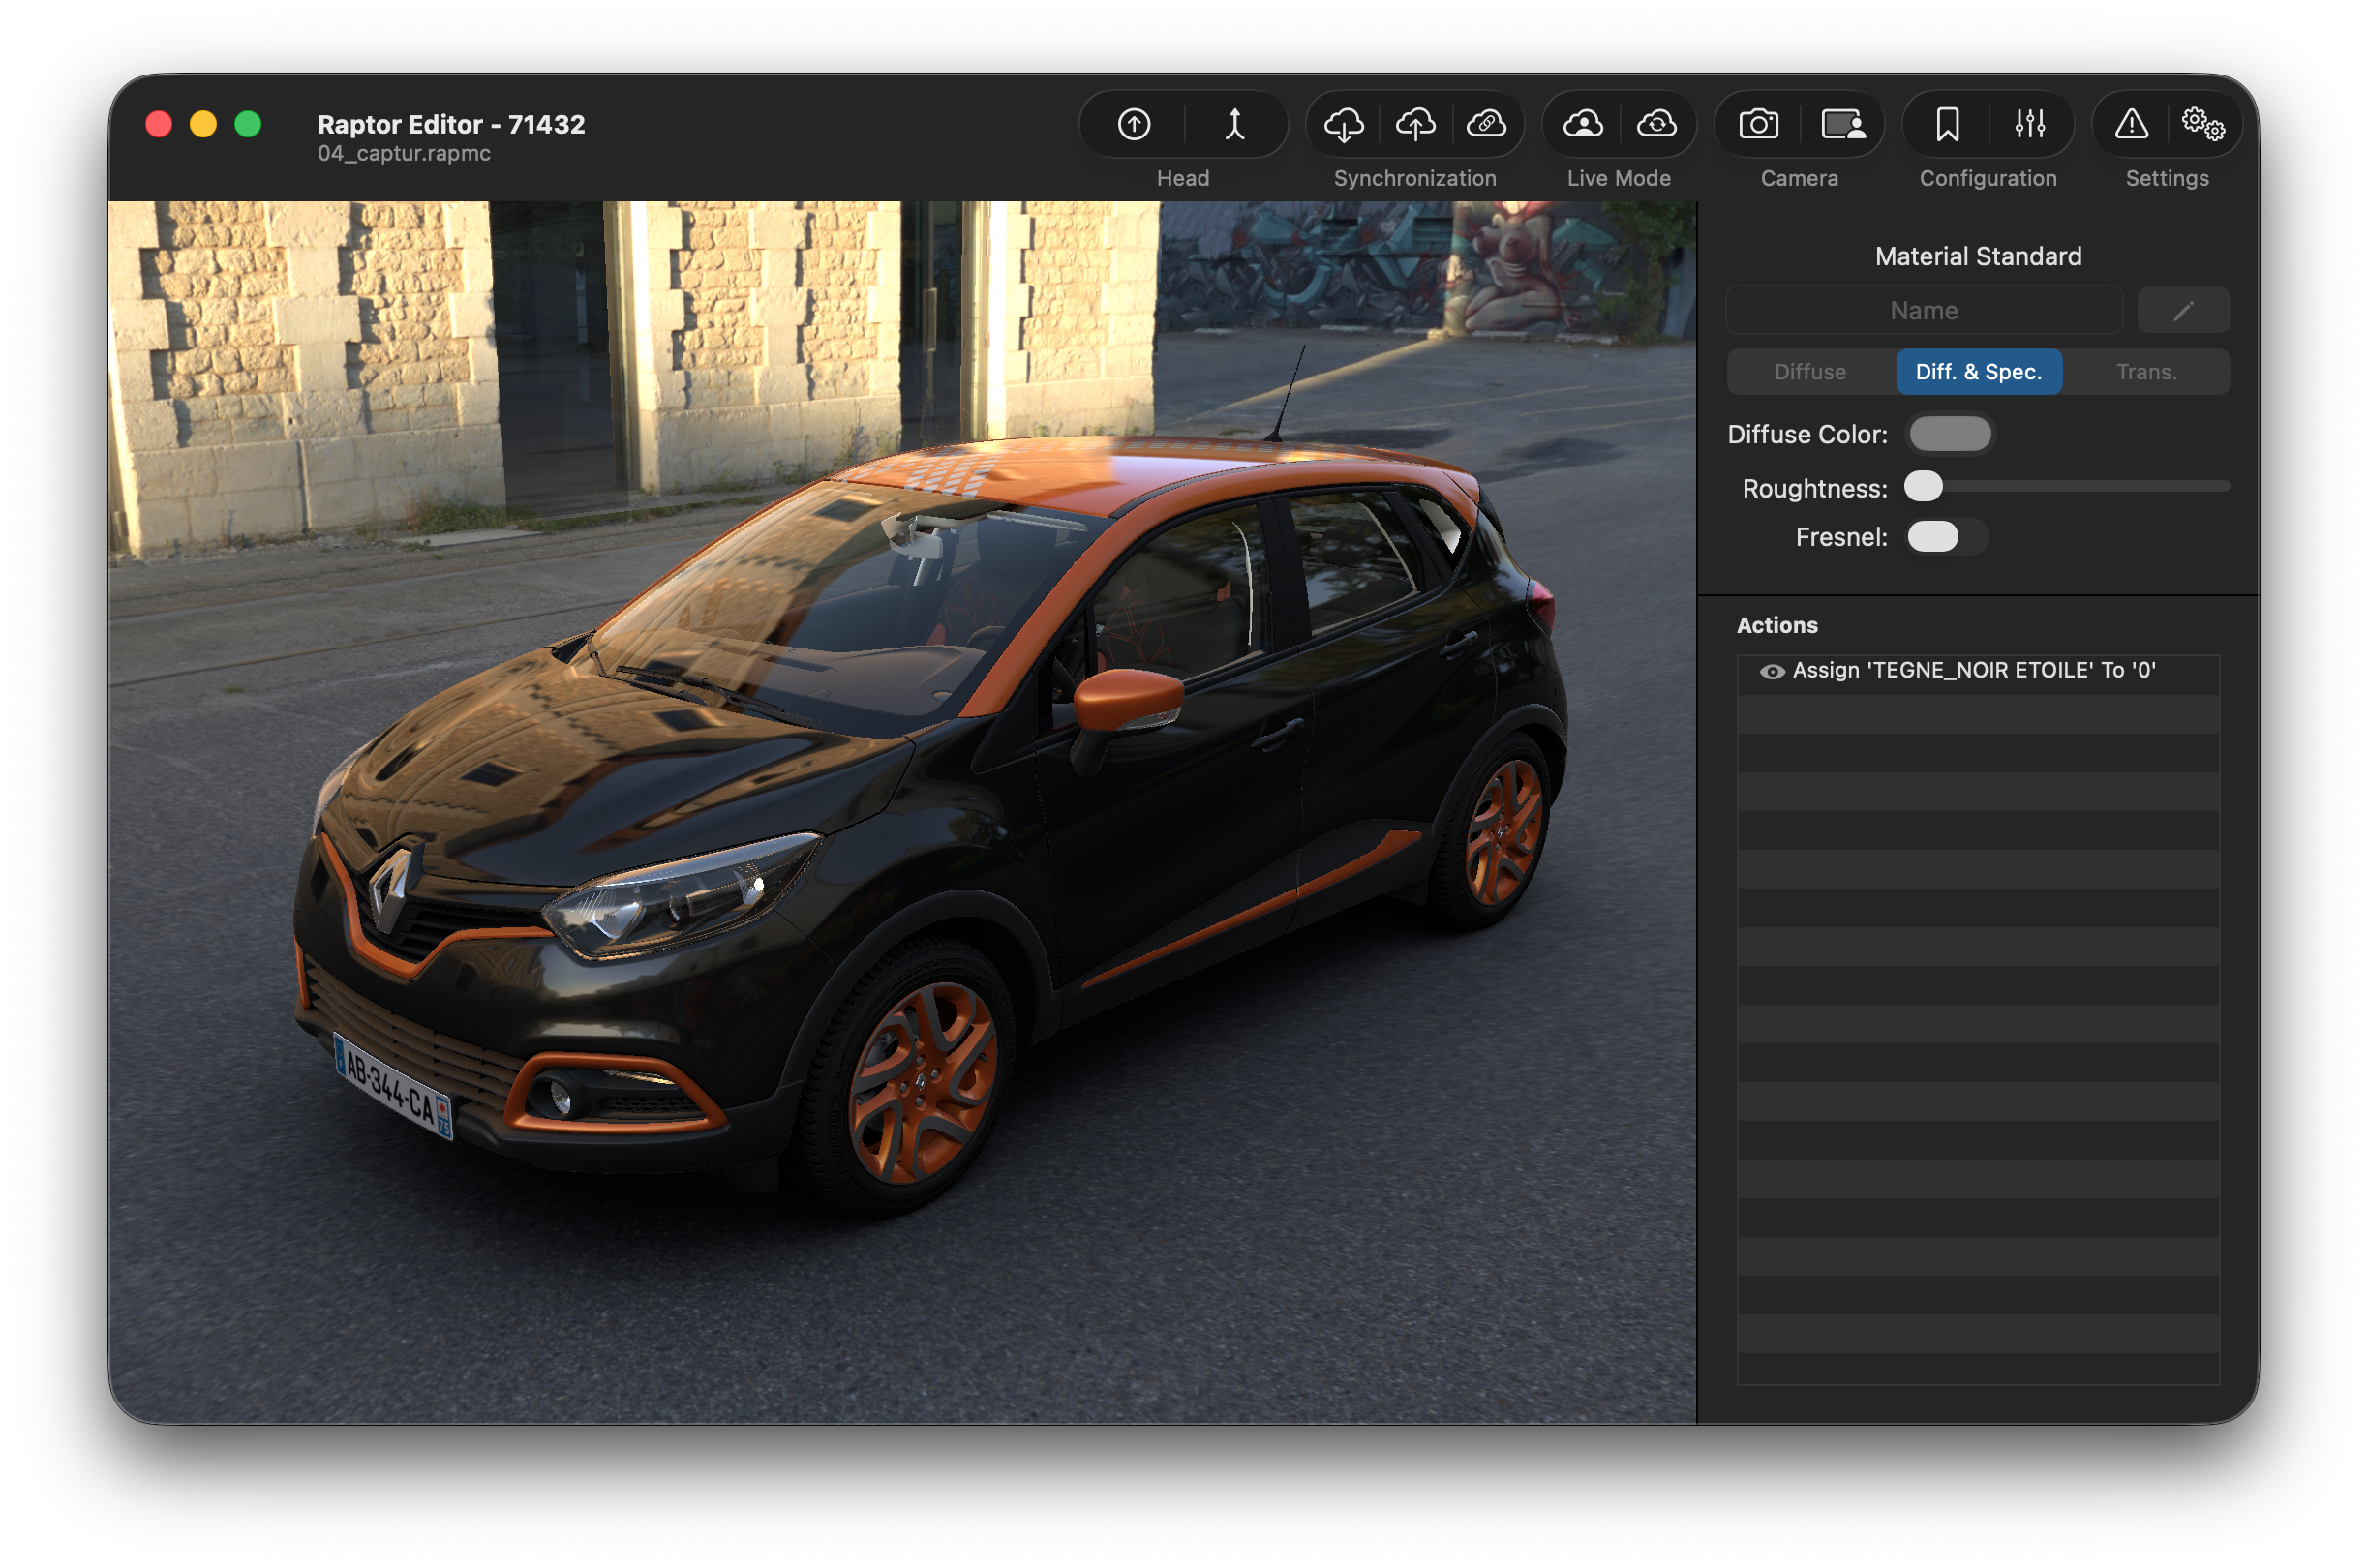Click the merge-arrow Head icon

pos(1235,124)
